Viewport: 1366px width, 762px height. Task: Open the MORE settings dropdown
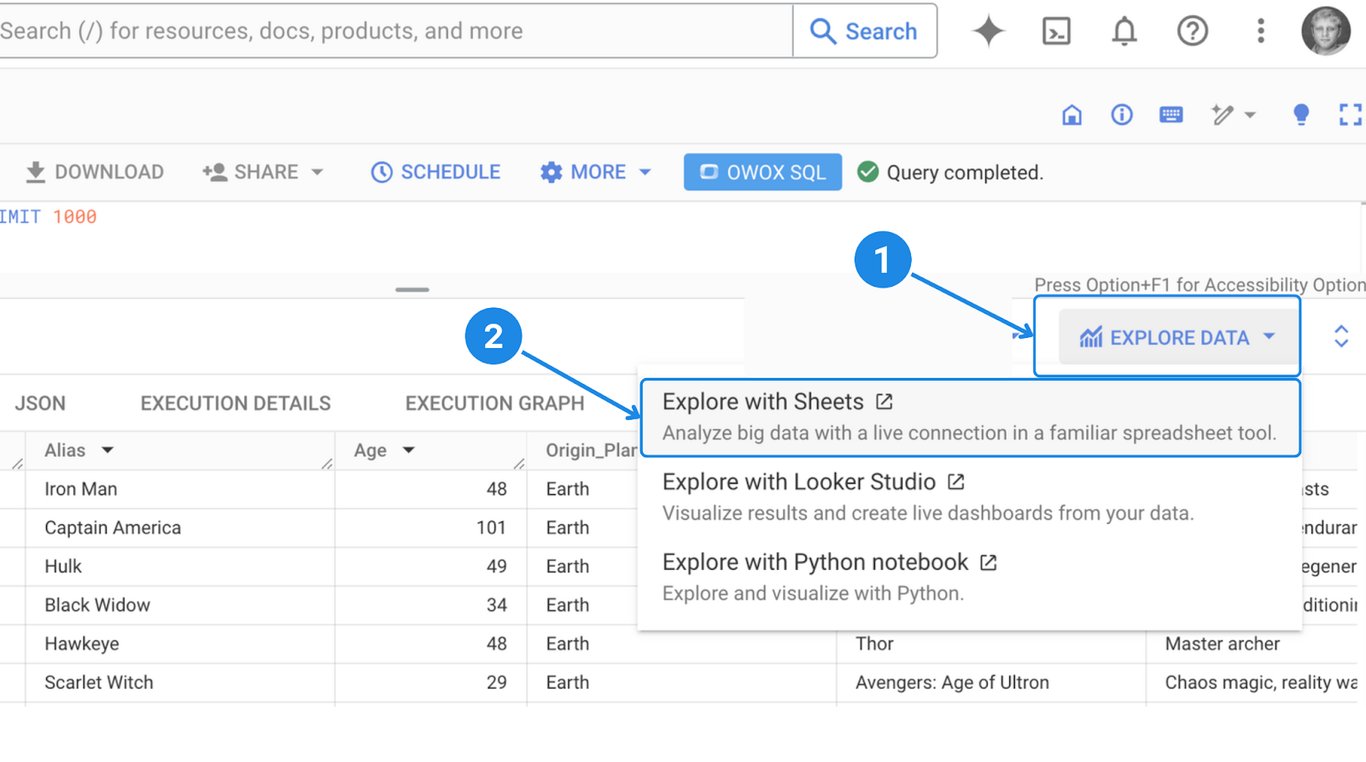[596, 172]
